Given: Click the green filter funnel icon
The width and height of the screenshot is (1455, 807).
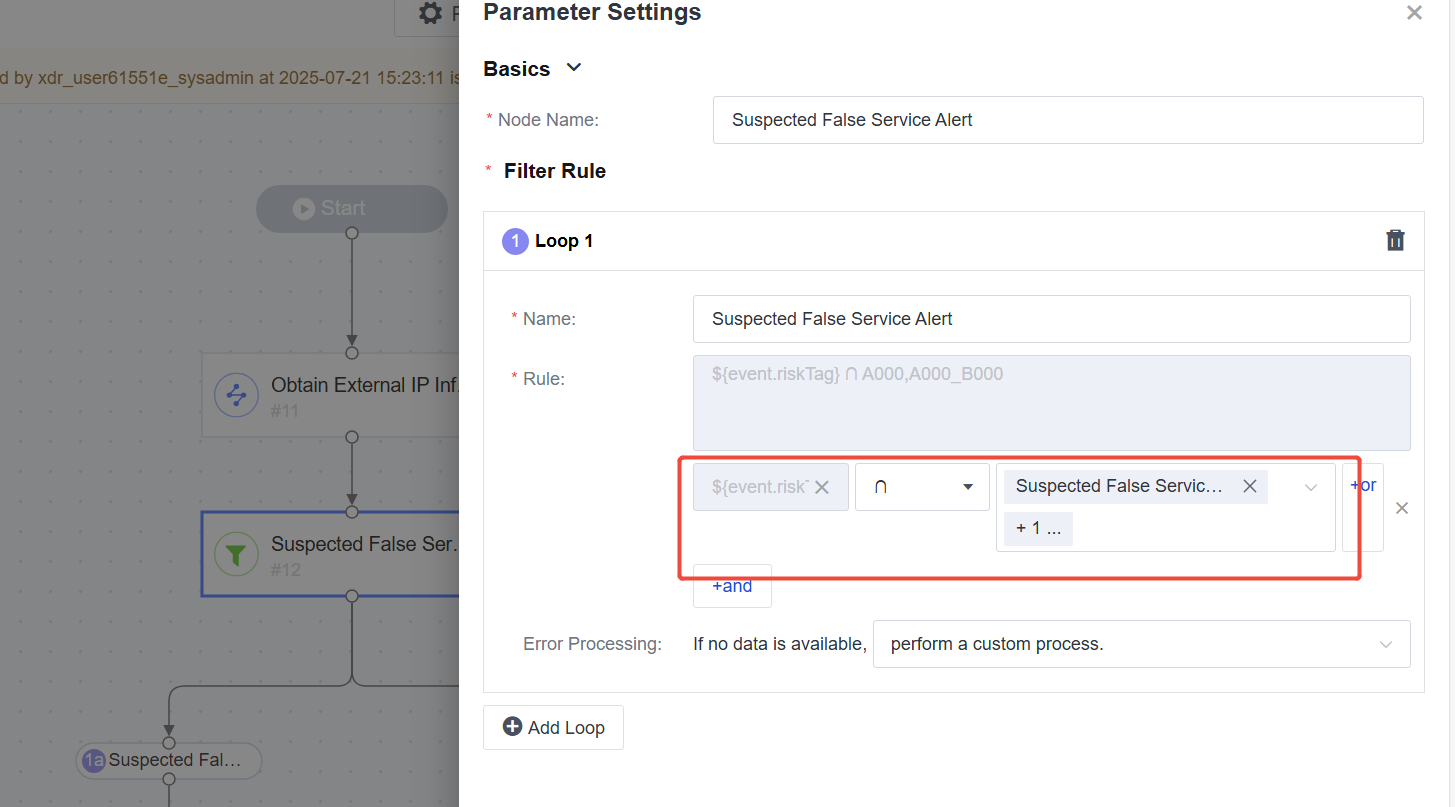Looking at the screenshot, I should [237, 554].
